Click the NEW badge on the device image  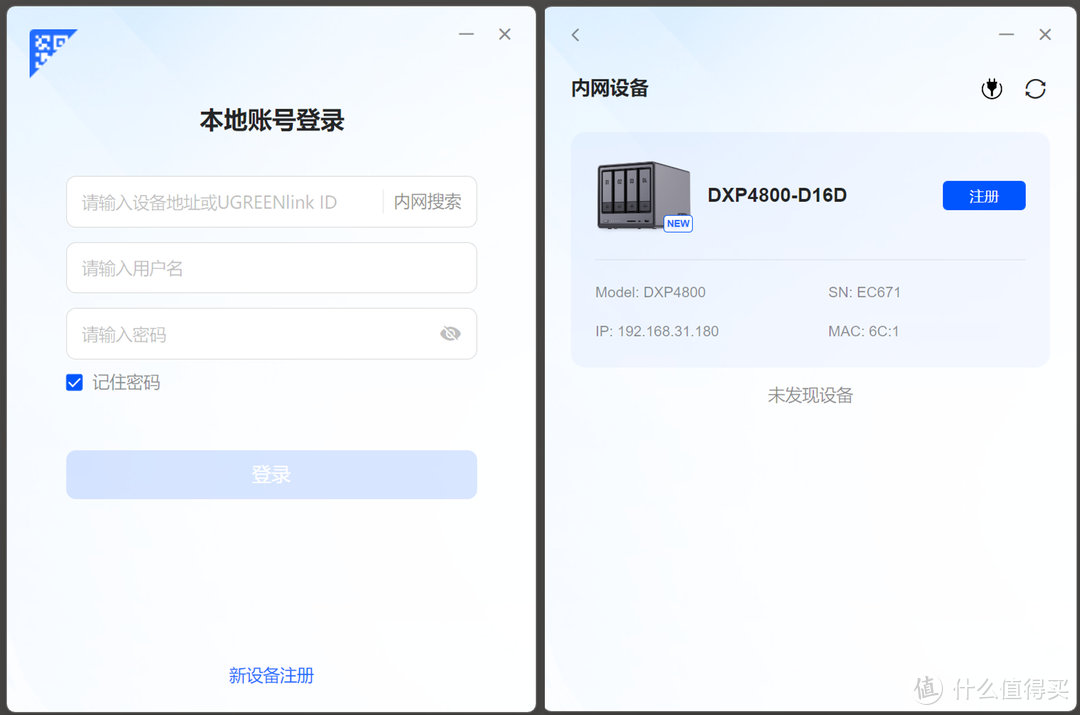(678, 224)
